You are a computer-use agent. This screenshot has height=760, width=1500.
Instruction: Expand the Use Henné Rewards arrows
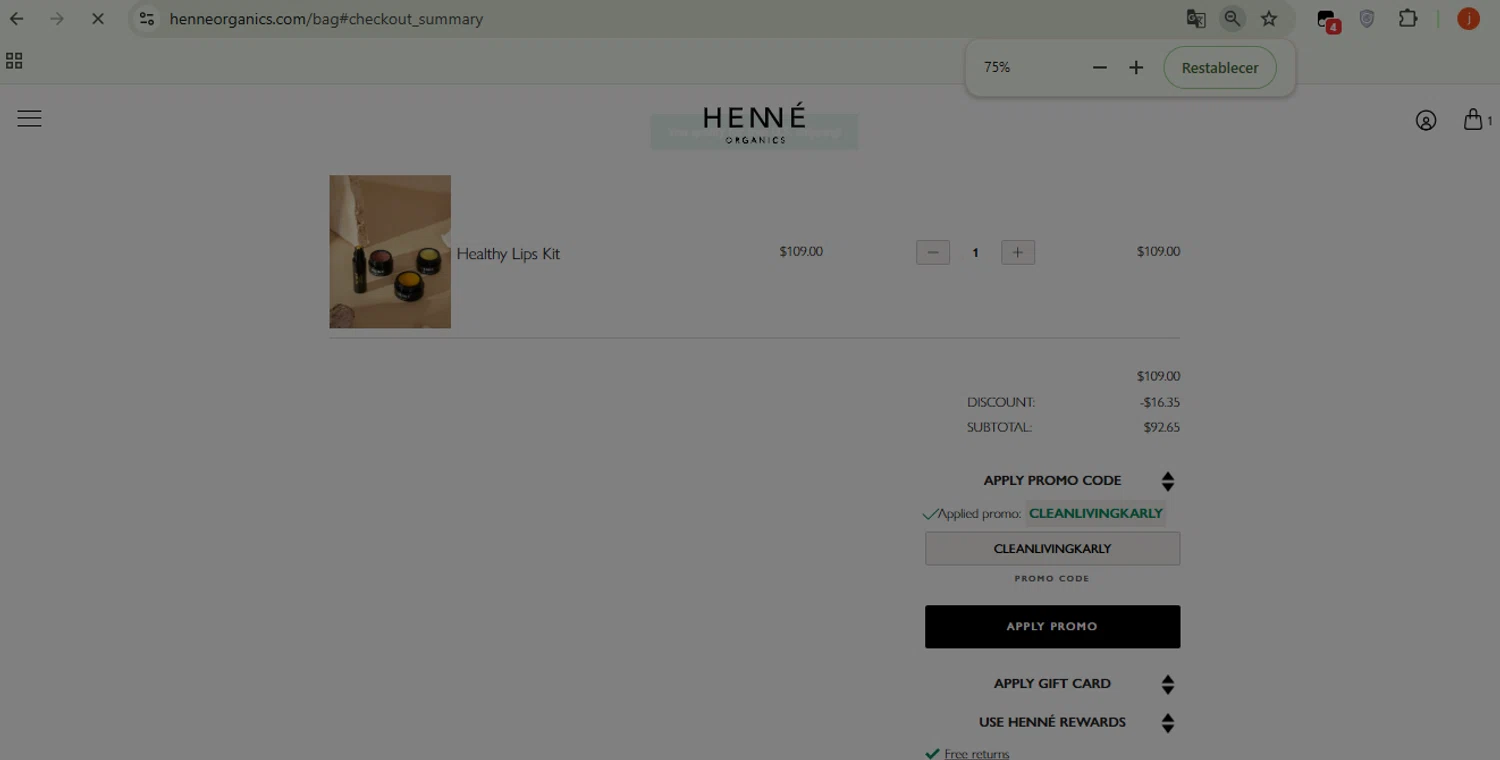point(1167,723)
